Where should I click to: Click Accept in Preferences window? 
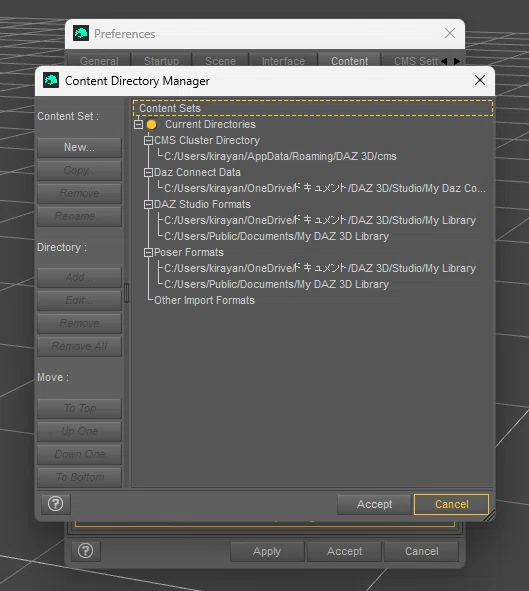pyautogui.click(x=344, y=551)
